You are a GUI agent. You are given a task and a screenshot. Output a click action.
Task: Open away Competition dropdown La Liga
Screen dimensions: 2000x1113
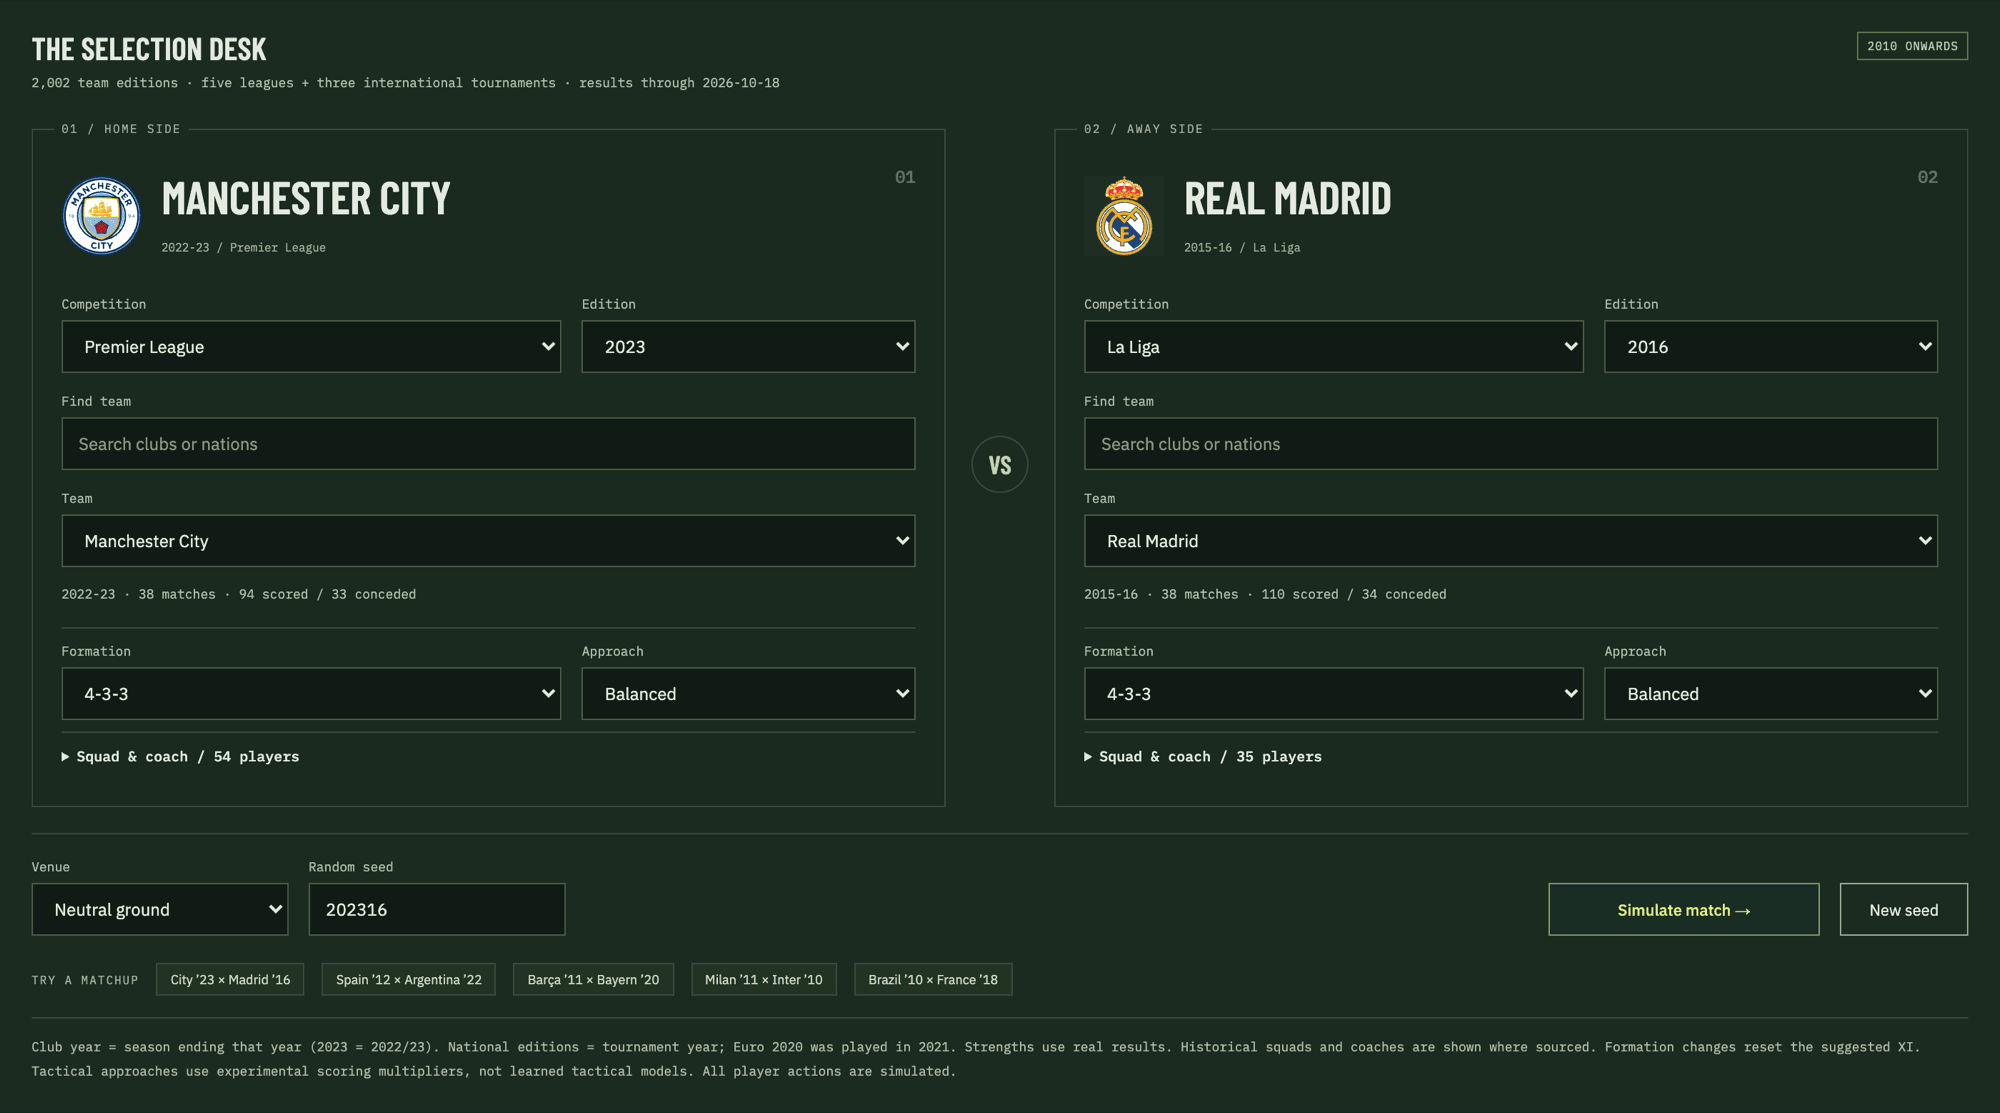tap(1334, 347)
